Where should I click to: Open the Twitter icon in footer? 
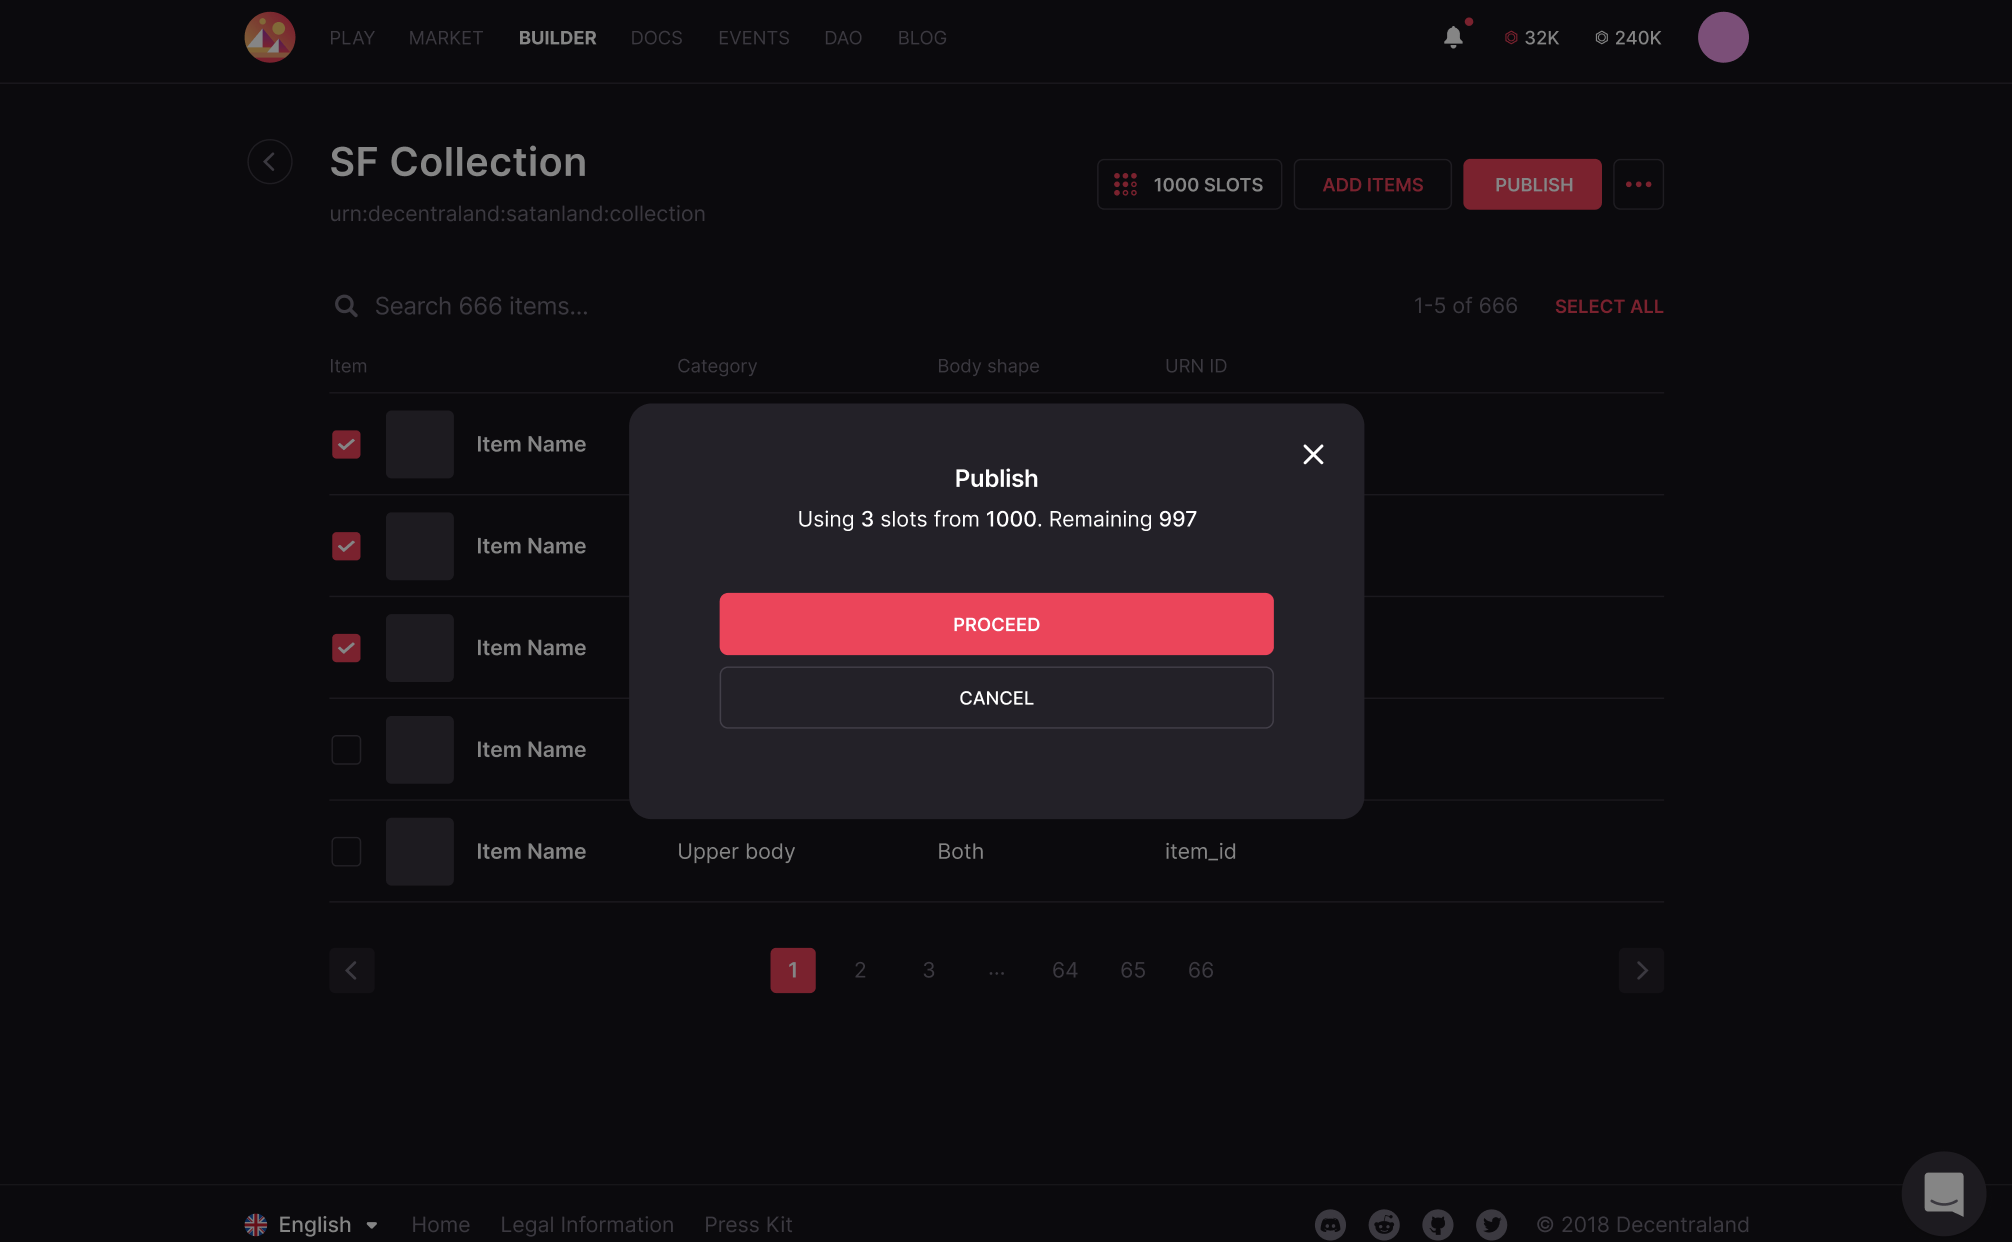pyautogui.click(x=1492, y=1224)
